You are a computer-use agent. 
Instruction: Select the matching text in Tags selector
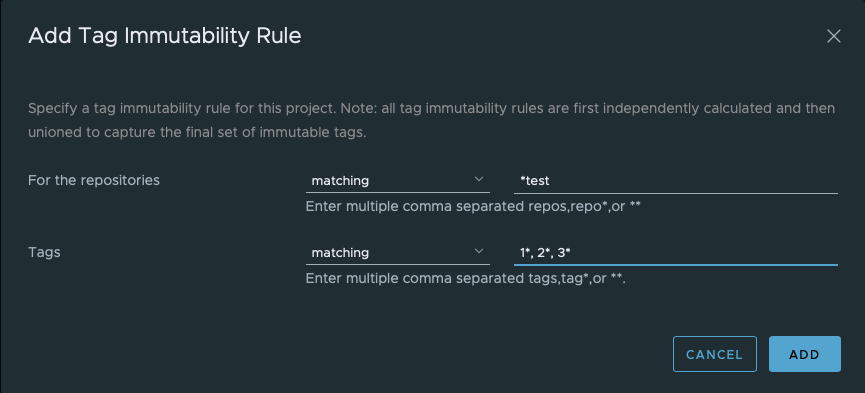click(x=340, y=253)
